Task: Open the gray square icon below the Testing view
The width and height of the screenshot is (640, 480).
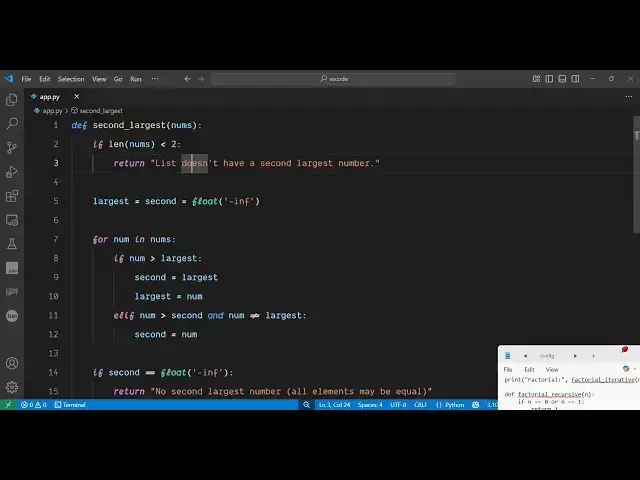Action: pyautogui.click(x=12, y=268)
